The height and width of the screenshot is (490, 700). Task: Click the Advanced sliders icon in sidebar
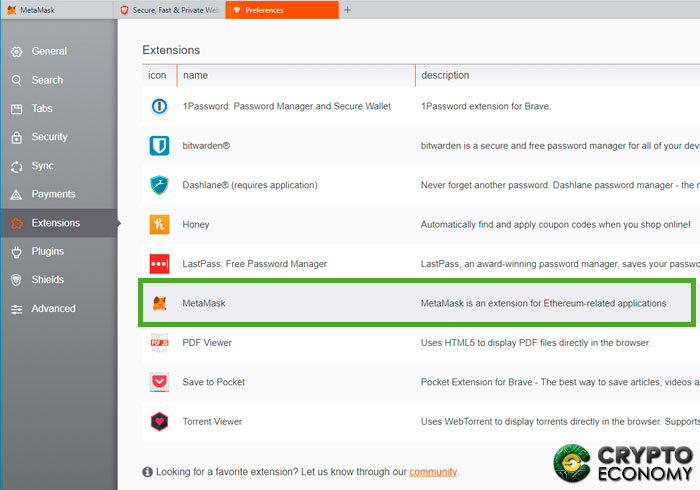pyautogui.click(x=17, y=309)
